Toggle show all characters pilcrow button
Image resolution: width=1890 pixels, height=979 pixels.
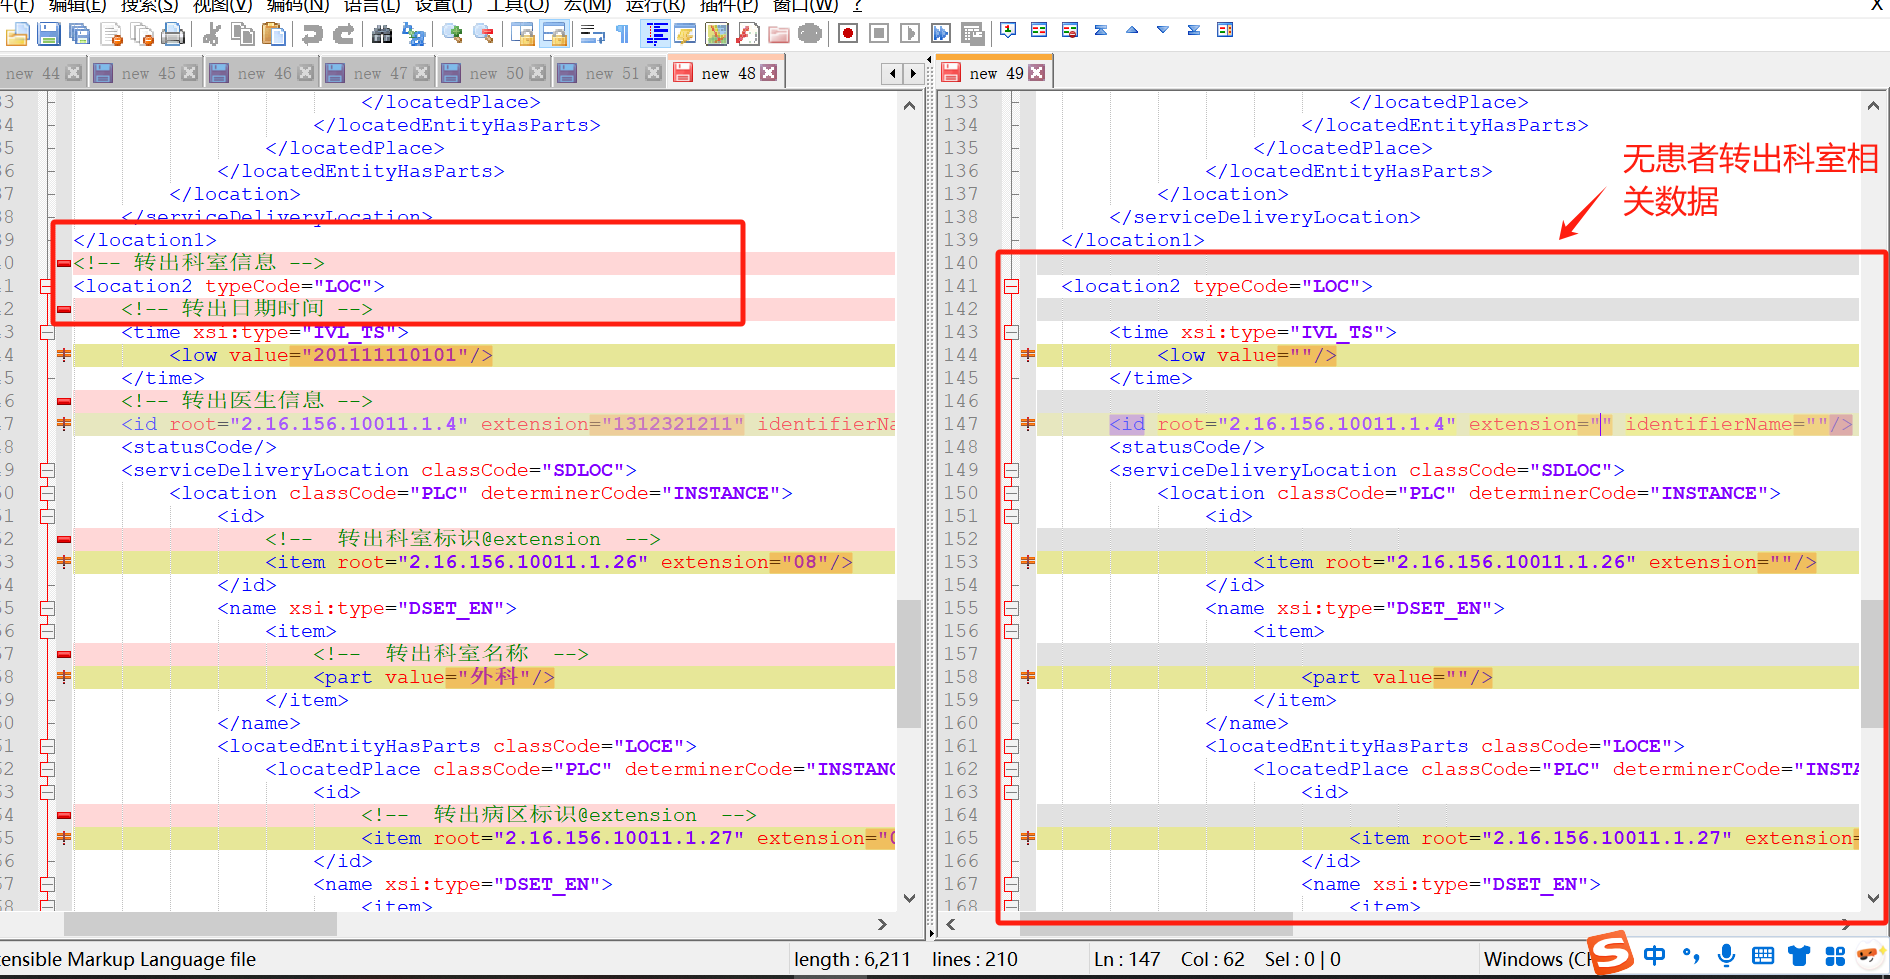pyautogui.click(x=622, y=35)
